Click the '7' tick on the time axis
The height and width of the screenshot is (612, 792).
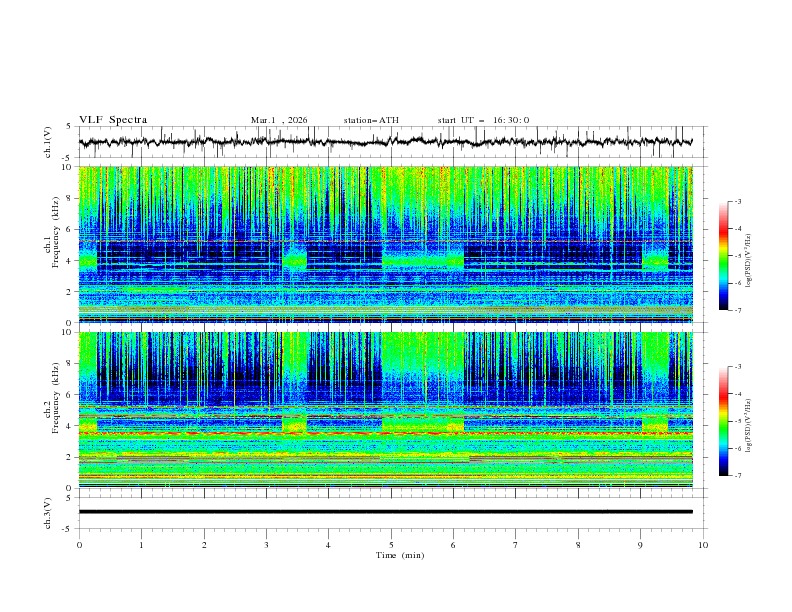(x=516, y=545)
